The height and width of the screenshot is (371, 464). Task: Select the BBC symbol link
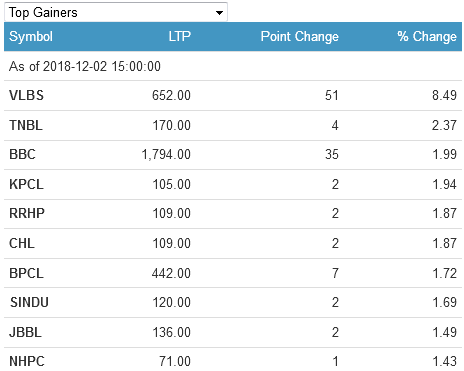click(x=22, y=154)
